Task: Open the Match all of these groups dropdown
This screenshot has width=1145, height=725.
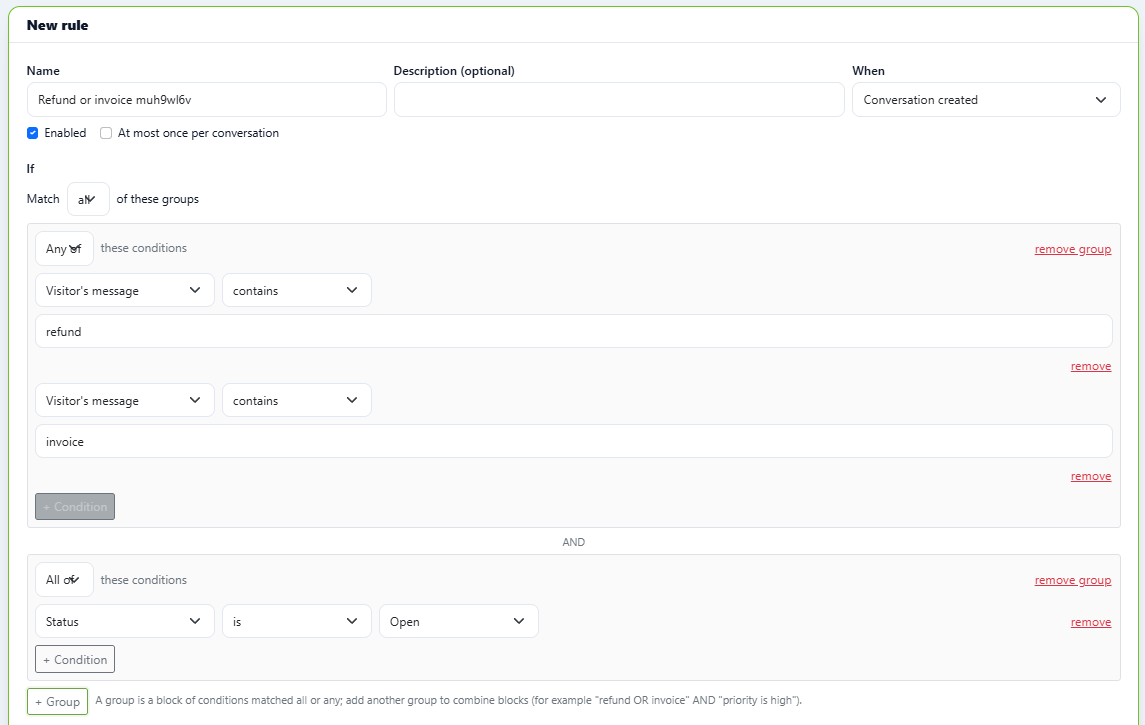Action: (88, 199)
